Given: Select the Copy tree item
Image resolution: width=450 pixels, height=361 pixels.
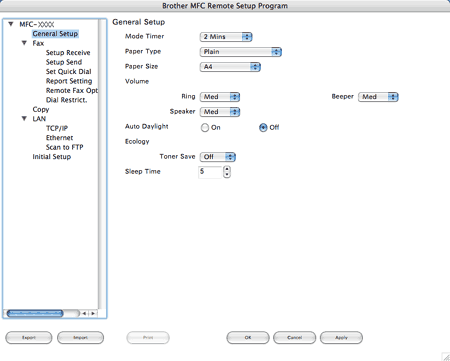Looking at the screenshot, I should pos(41,109).
